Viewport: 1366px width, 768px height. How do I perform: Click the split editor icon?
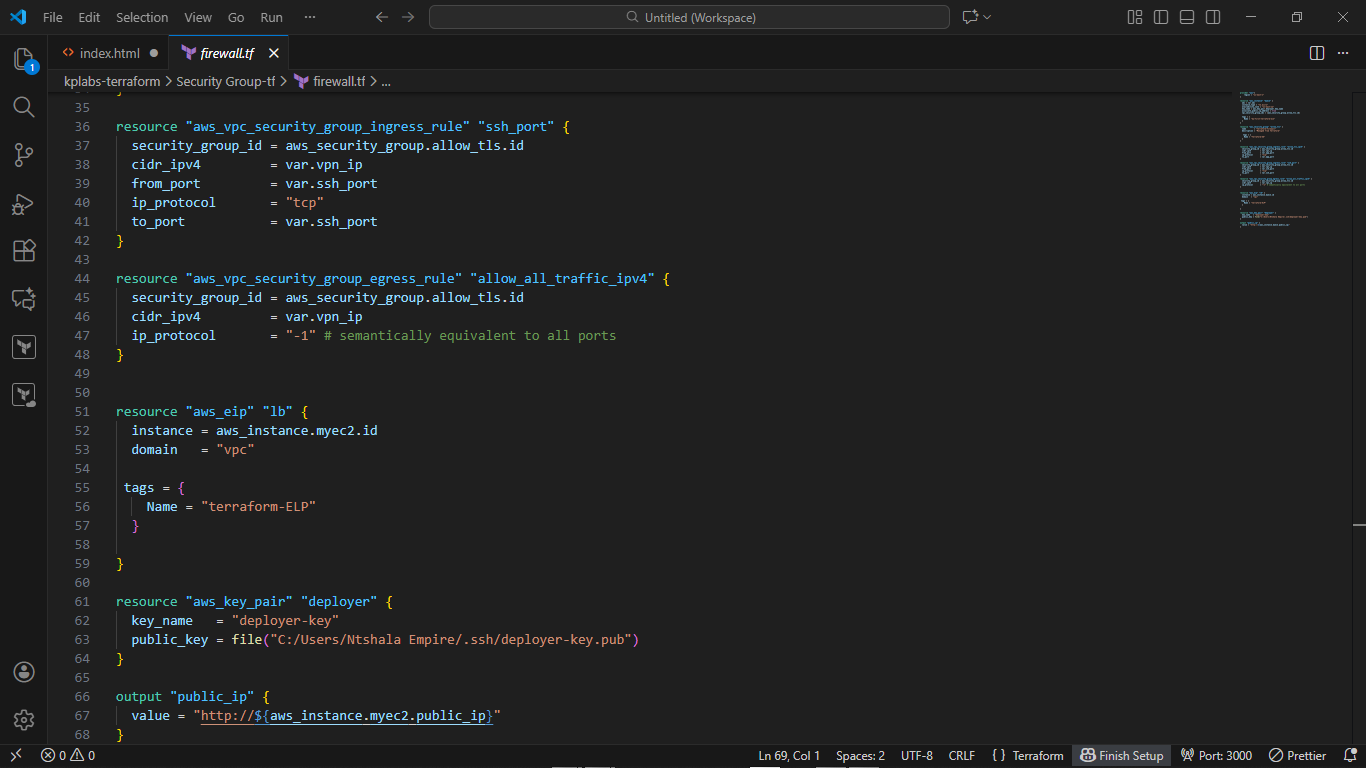click(1315, 53)
